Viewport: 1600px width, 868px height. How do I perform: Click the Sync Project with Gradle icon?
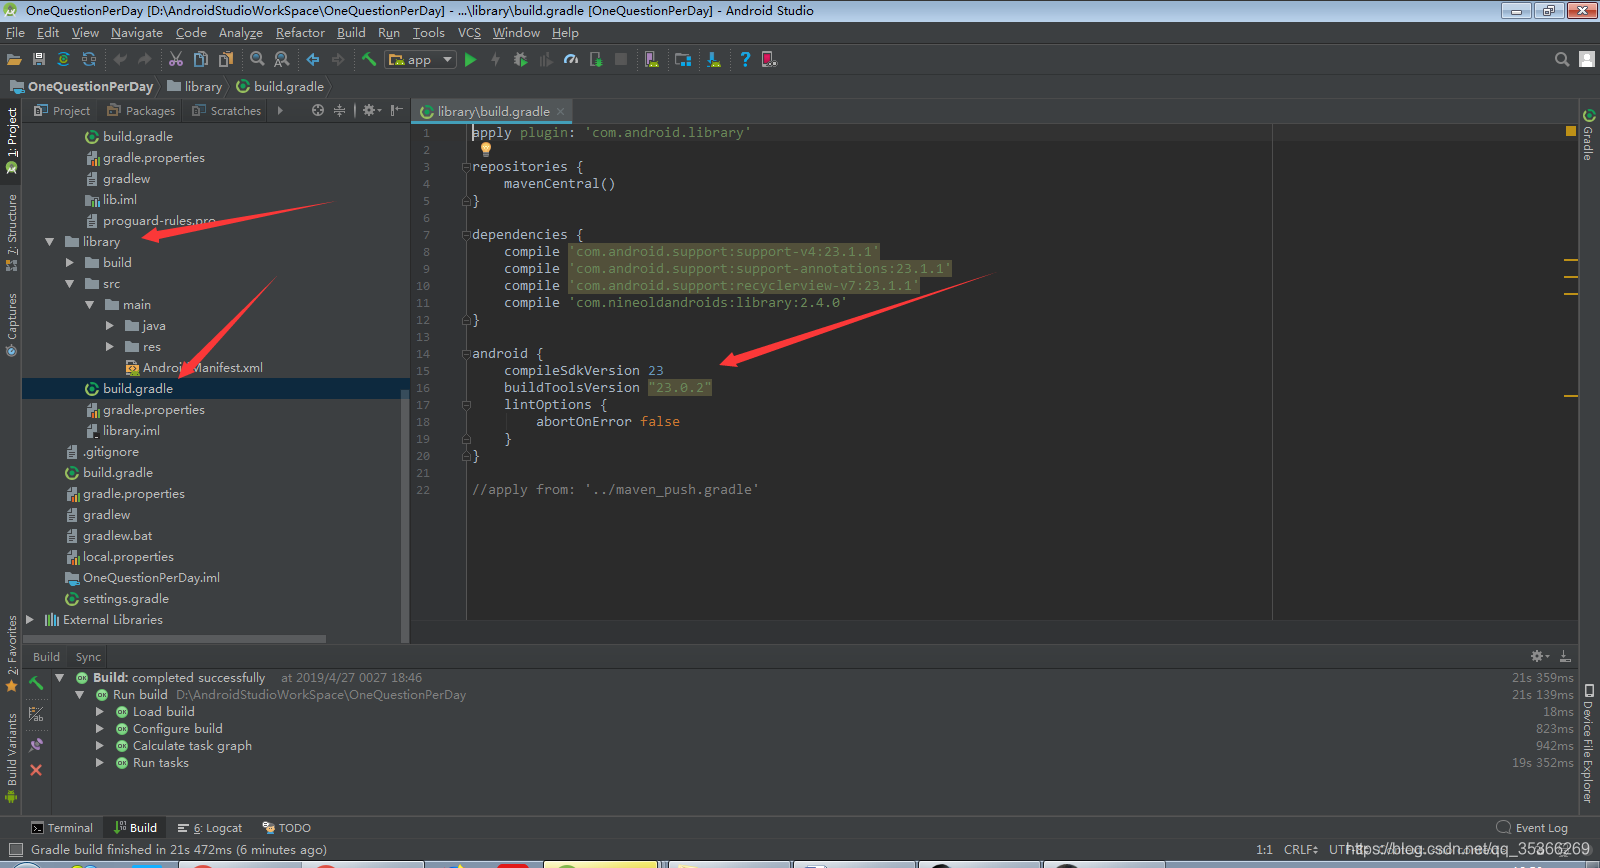(x=64, y=60)
